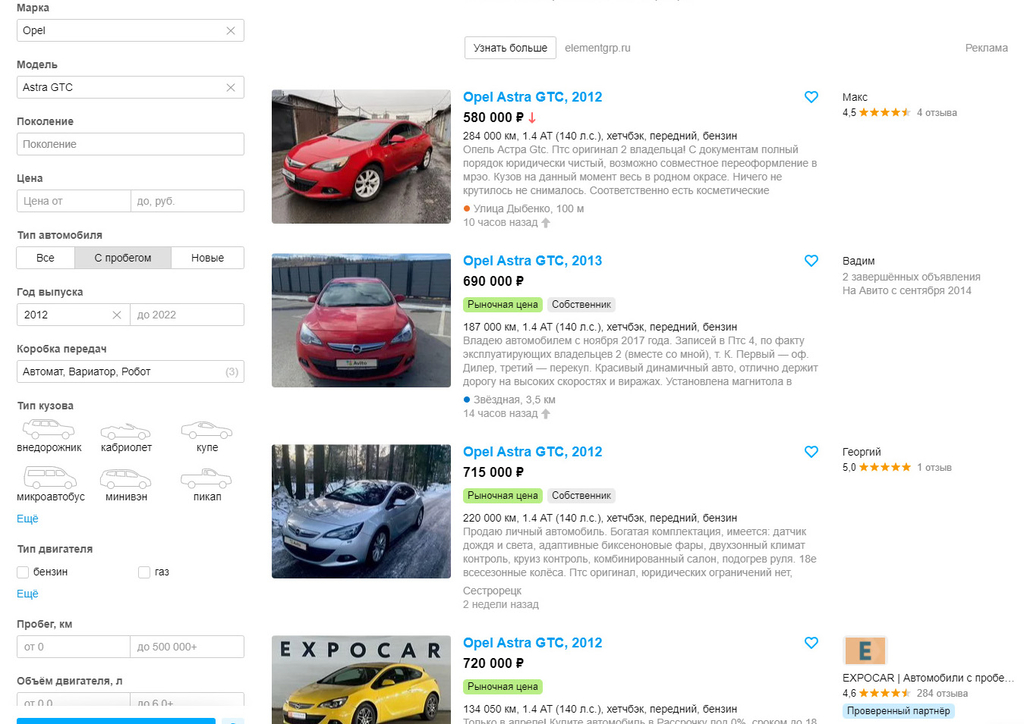Open the Коробка передач dropdown
This screenshot has height=724, width=1024.
tap(131, 371)
